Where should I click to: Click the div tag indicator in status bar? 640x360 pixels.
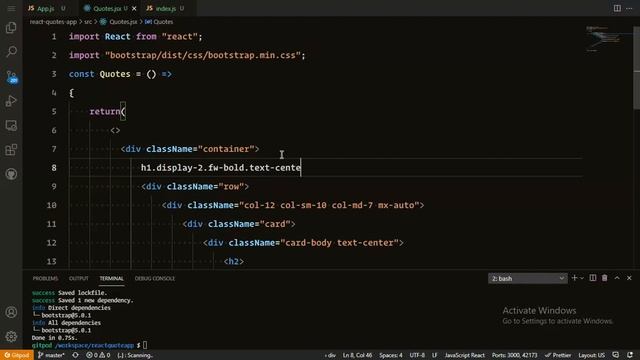point(331,355)
